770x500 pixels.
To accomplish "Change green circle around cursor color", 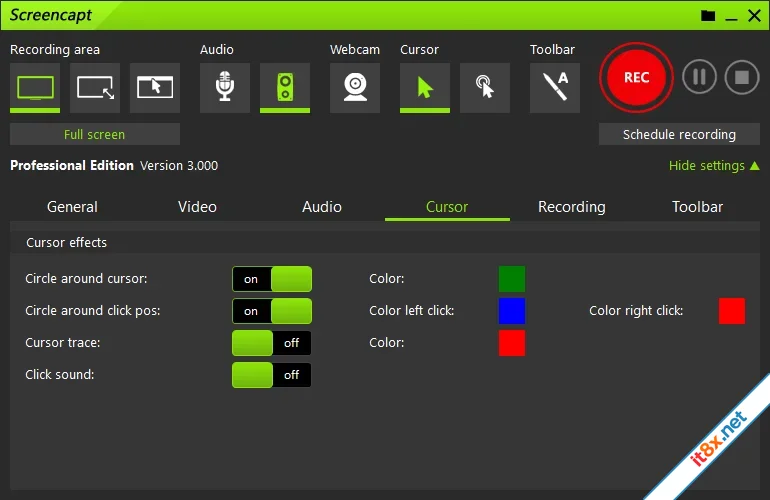I will click(512, 279).
